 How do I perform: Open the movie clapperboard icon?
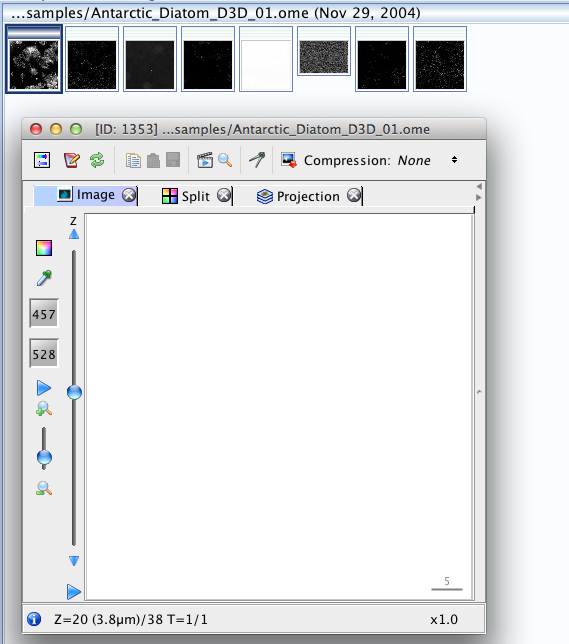(x=205, y=160)
